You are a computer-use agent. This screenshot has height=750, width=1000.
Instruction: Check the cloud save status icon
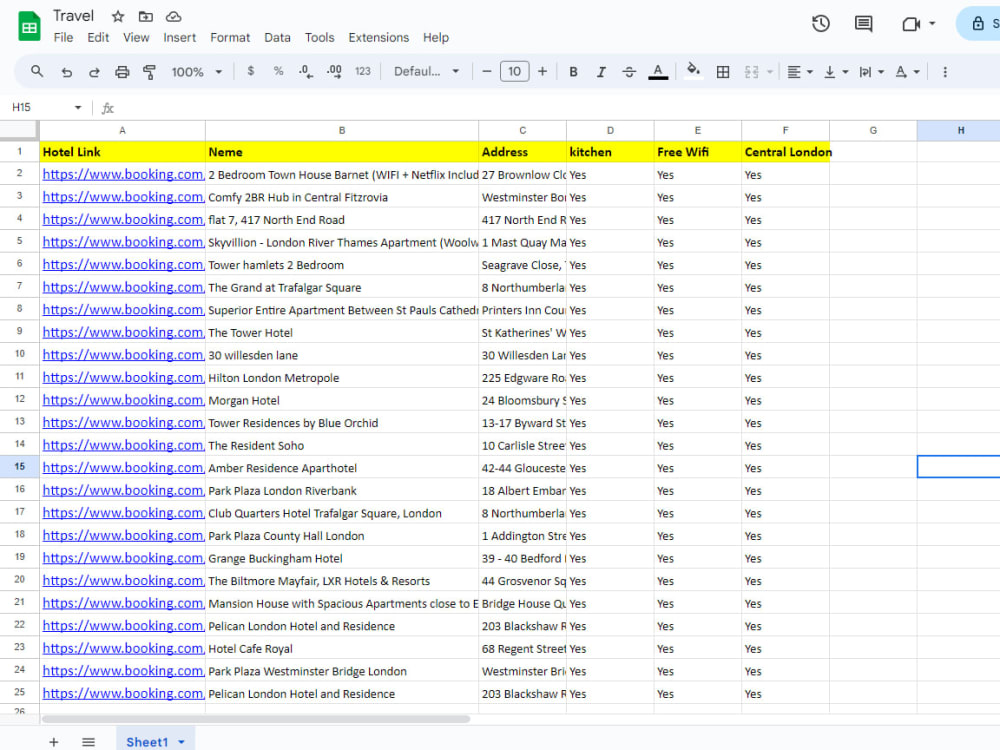pos(173,16)
